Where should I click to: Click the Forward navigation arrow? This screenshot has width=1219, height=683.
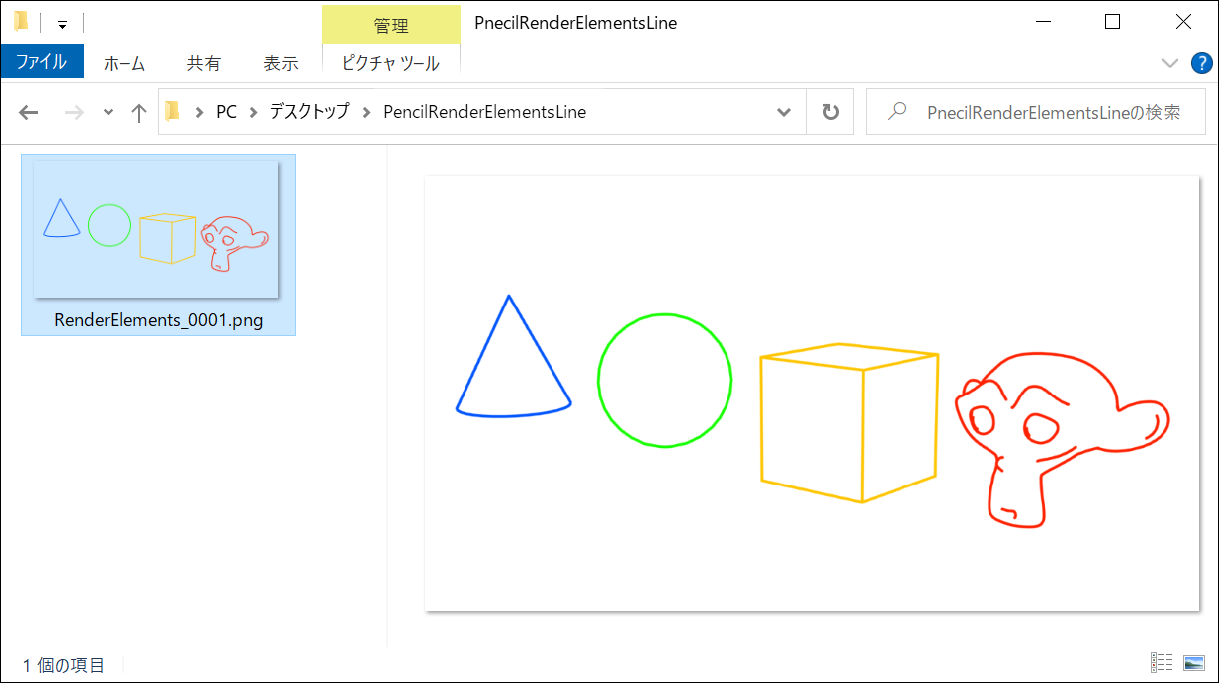(x=74, y=112)
